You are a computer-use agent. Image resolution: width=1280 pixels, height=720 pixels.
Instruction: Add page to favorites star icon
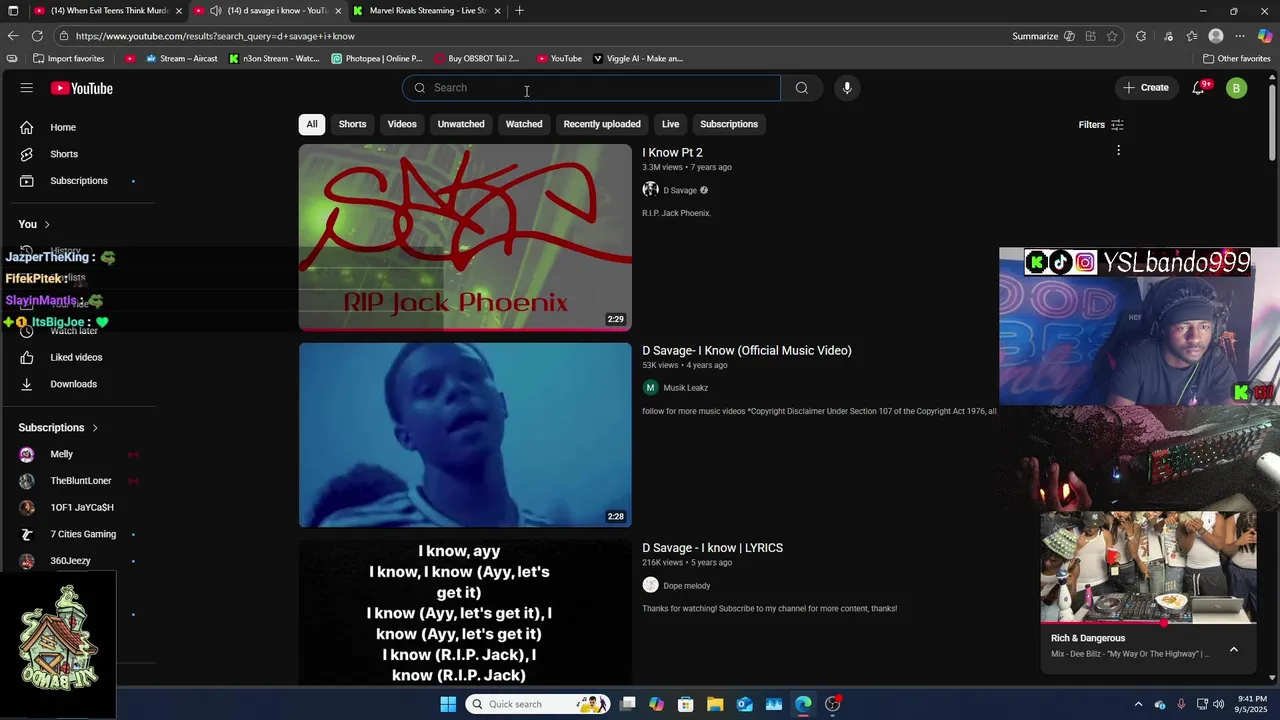(1112, 36)
